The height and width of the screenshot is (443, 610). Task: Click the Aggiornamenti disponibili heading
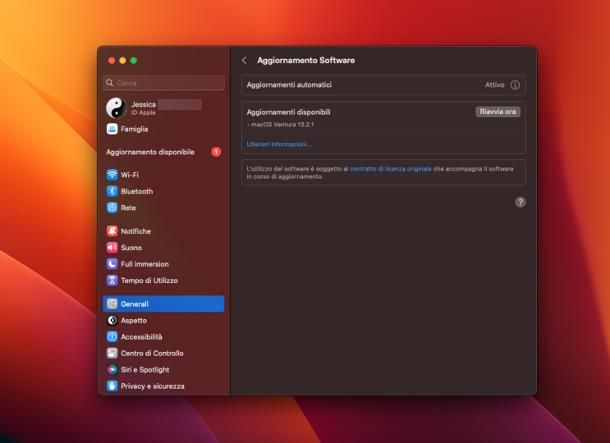coord(288,112)
